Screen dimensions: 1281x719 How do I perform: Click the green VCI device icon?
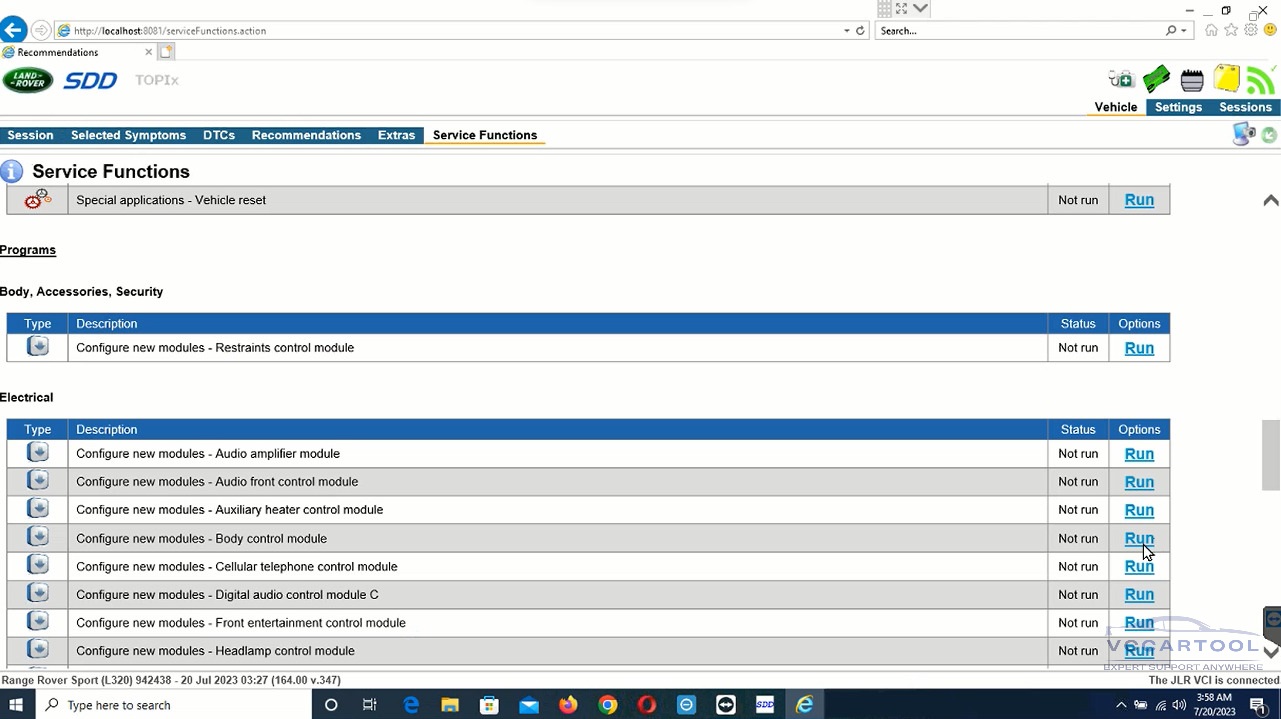click(1156, 79)
